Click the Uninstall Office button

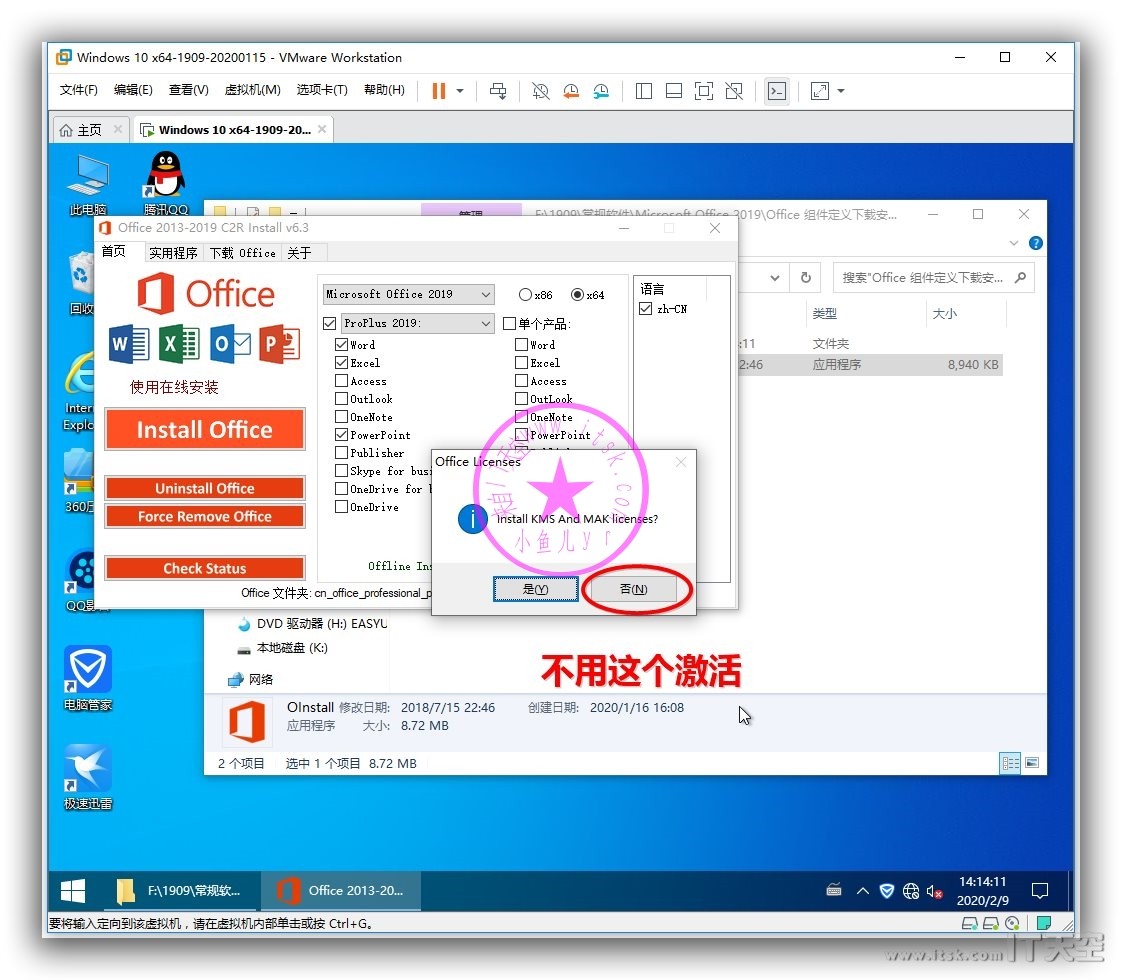pos(205,489)
